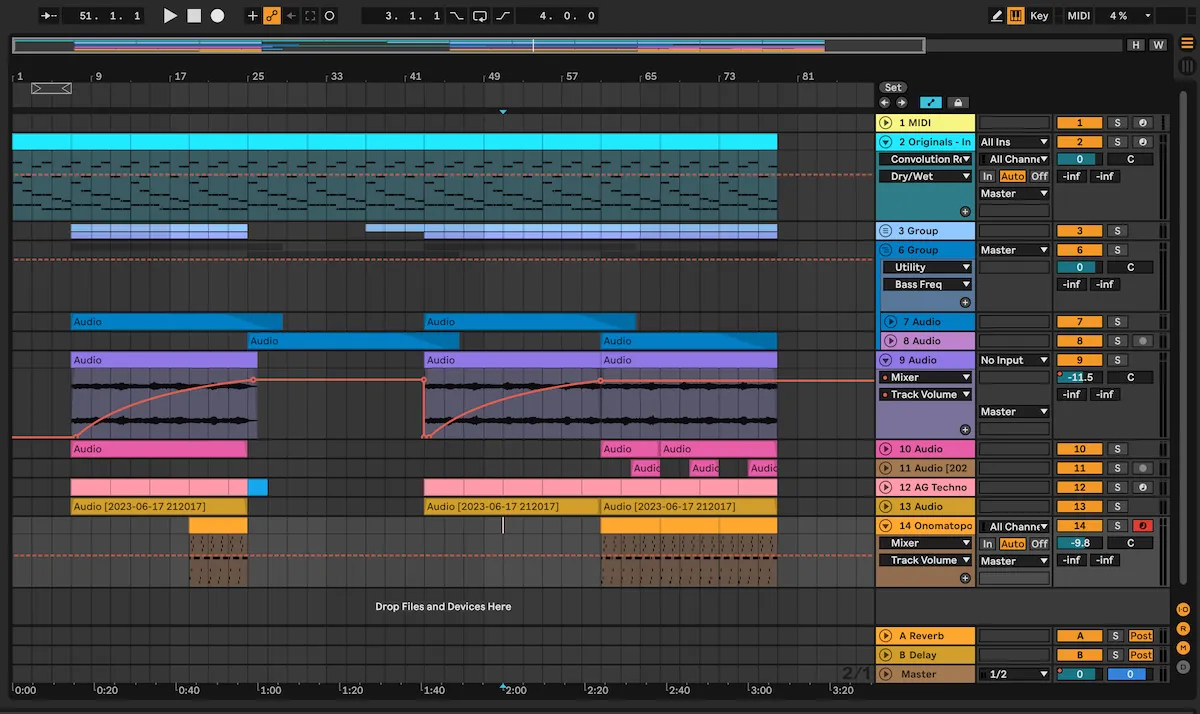
Task: Toggle the Follow arrow button beside position
Action: pos(48,16)
